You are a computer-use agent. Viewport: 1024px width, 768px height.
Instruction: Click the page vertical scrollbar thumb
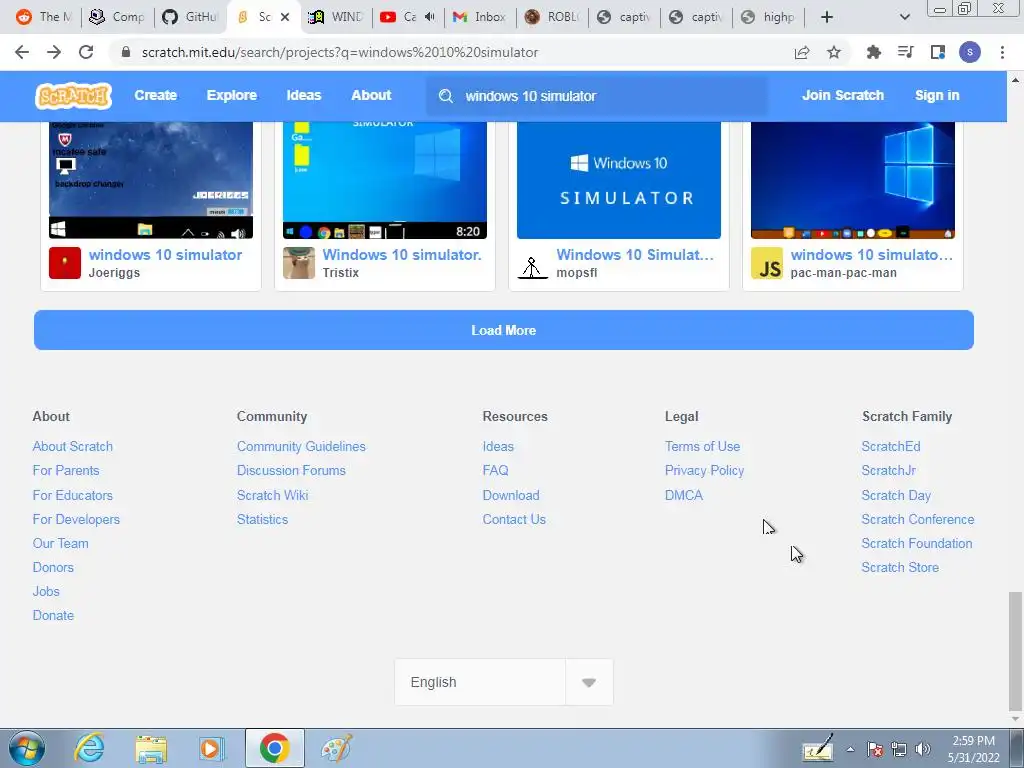click(x=1015, y=650)
